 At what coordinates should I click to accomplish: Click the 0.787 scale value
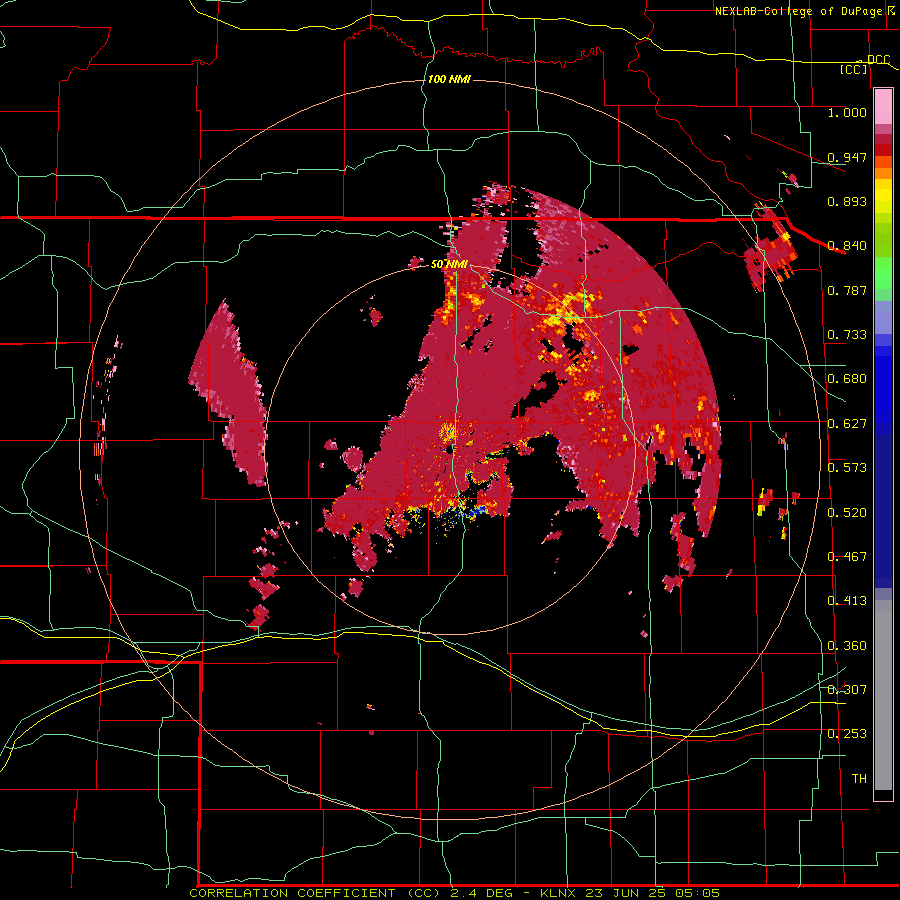(x=847, y=290)
